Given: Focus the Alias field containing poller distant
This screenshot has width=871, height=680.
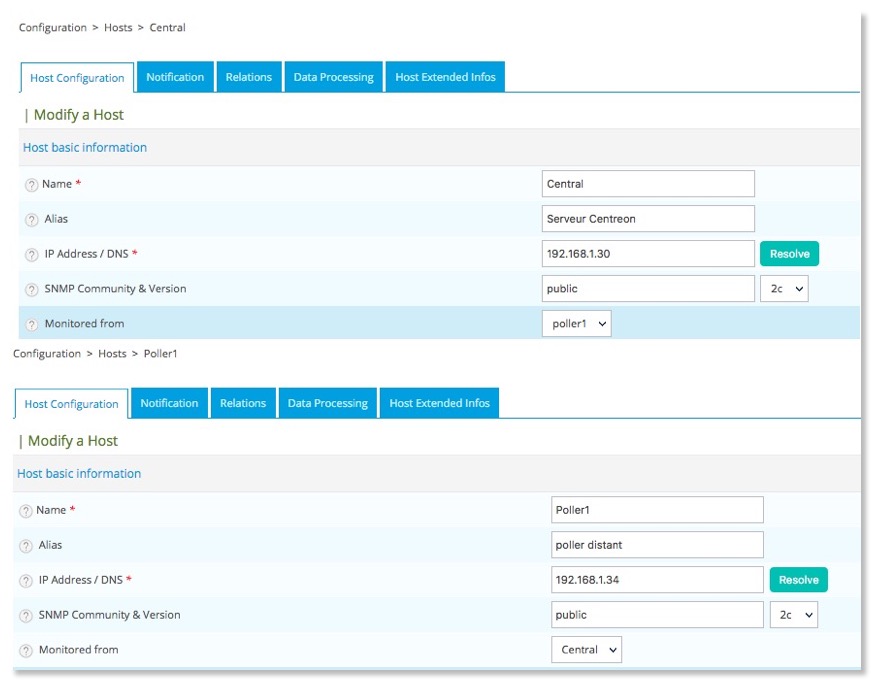Looking at the screenshot, I should 657,545.
